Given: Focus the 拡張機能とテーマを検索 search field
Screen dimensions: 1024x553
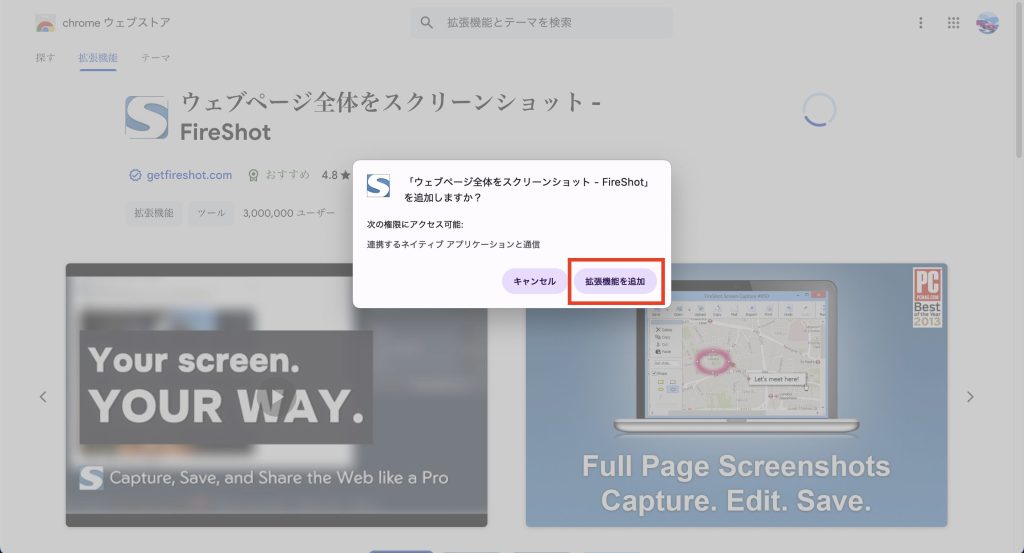Looking at the screenshot, I should coord(542,23).
